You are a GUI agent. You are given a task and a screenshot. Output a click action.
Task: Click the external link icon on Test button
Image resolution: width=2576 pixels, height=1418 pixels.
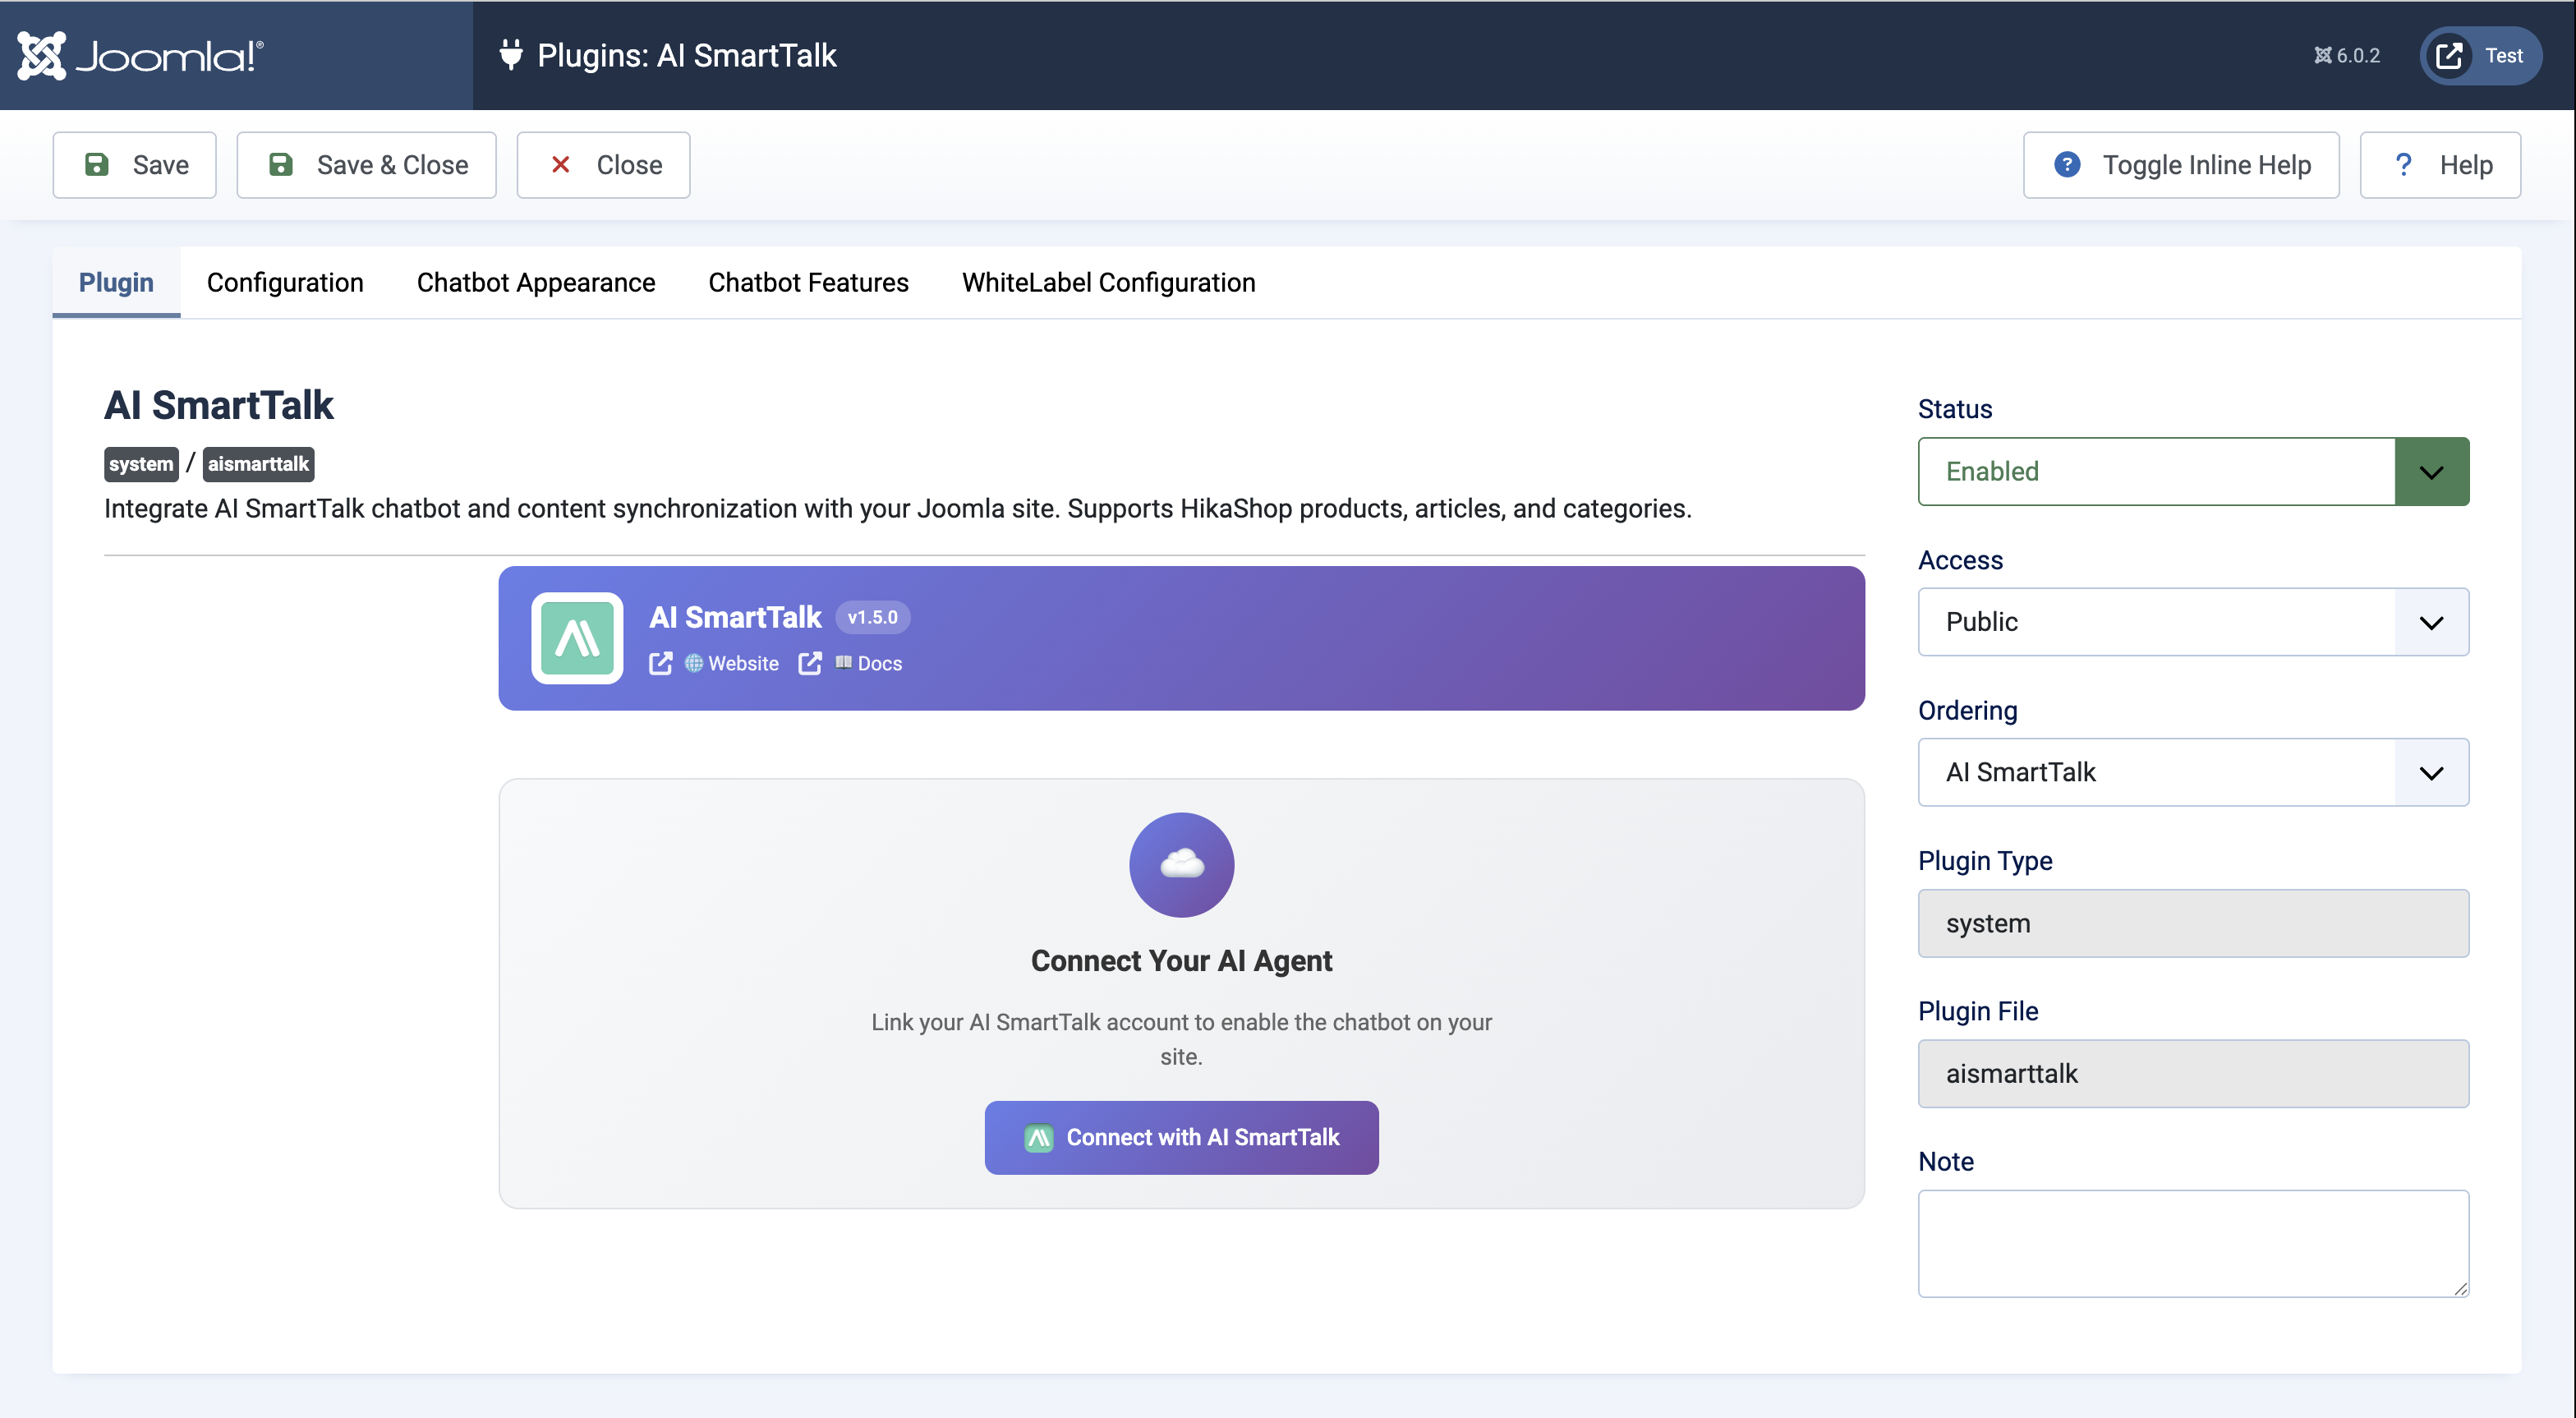coord(2448,55)
